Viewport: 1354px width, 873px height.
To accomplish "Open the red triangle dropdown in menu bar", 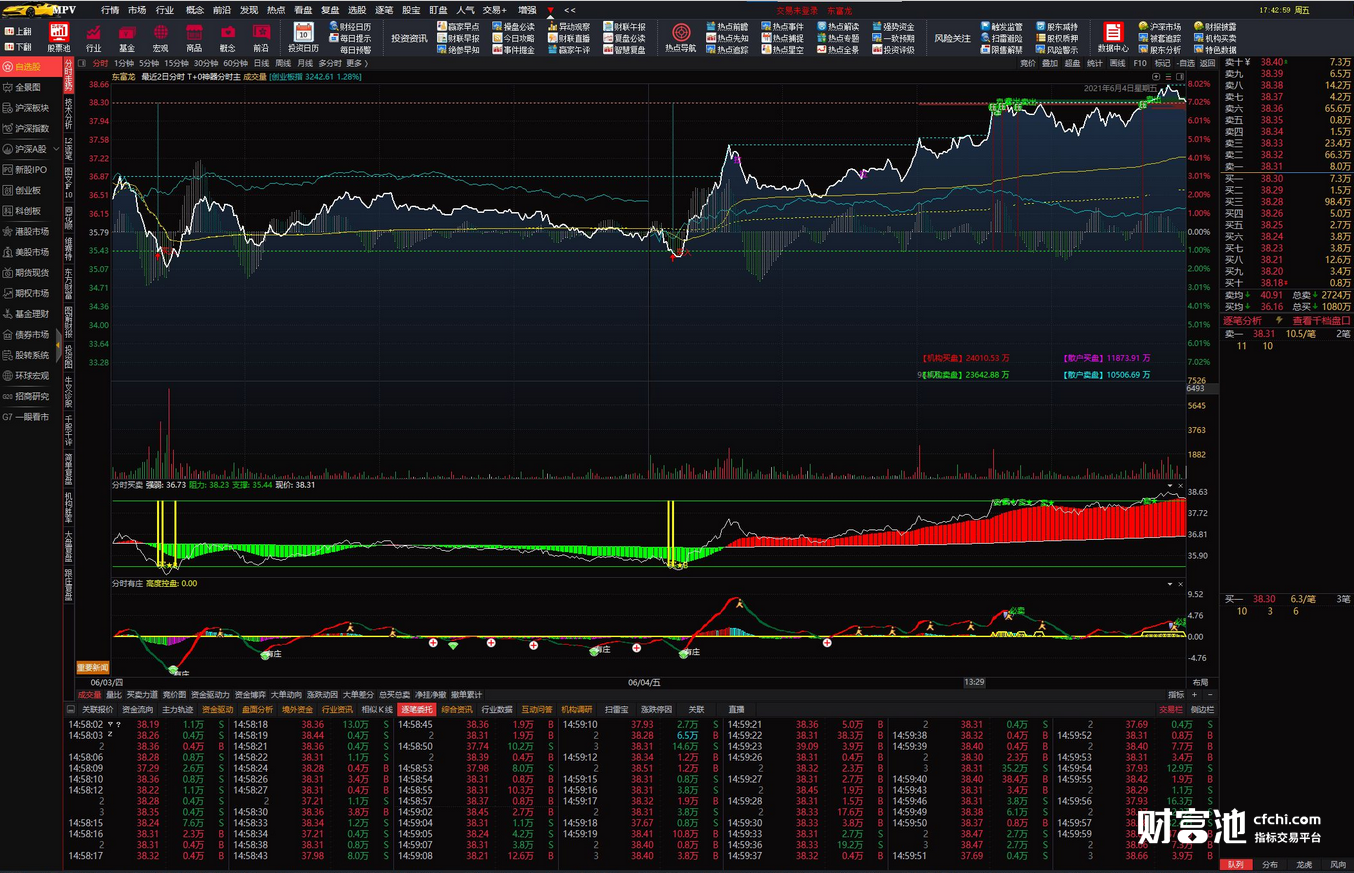I will [550, 10].
